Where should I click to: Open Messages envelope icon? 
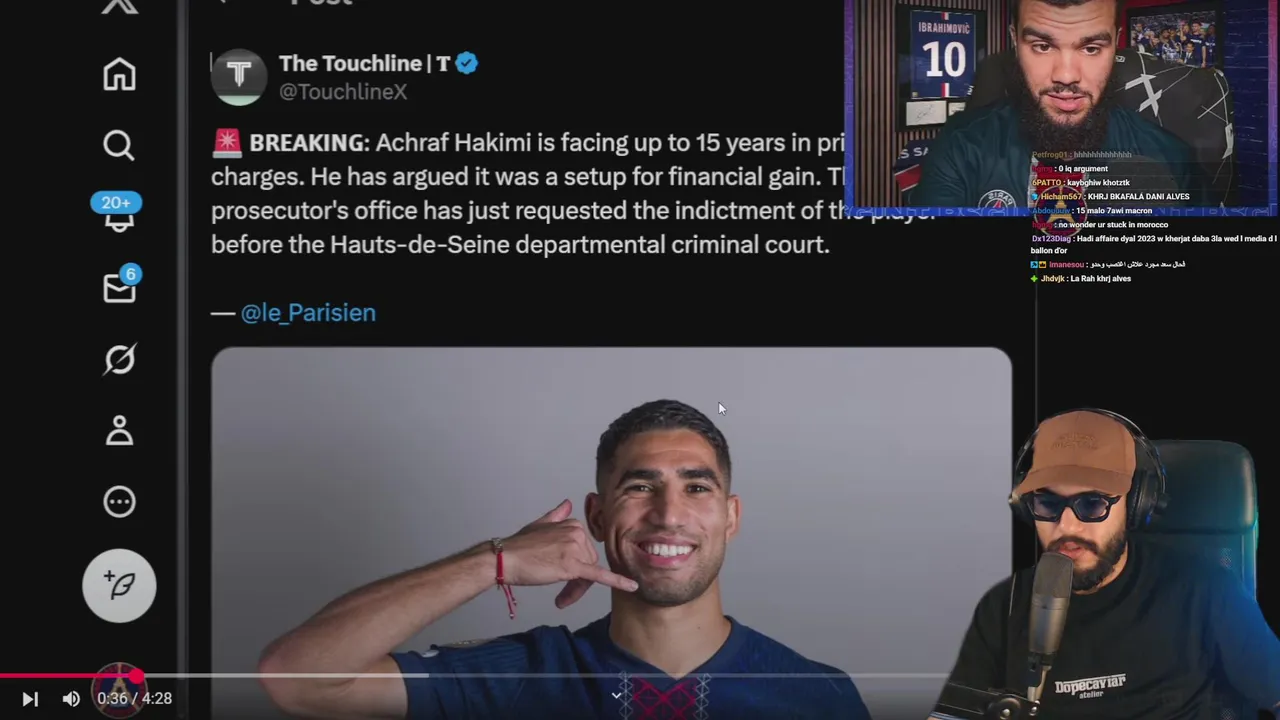(120, 285)
